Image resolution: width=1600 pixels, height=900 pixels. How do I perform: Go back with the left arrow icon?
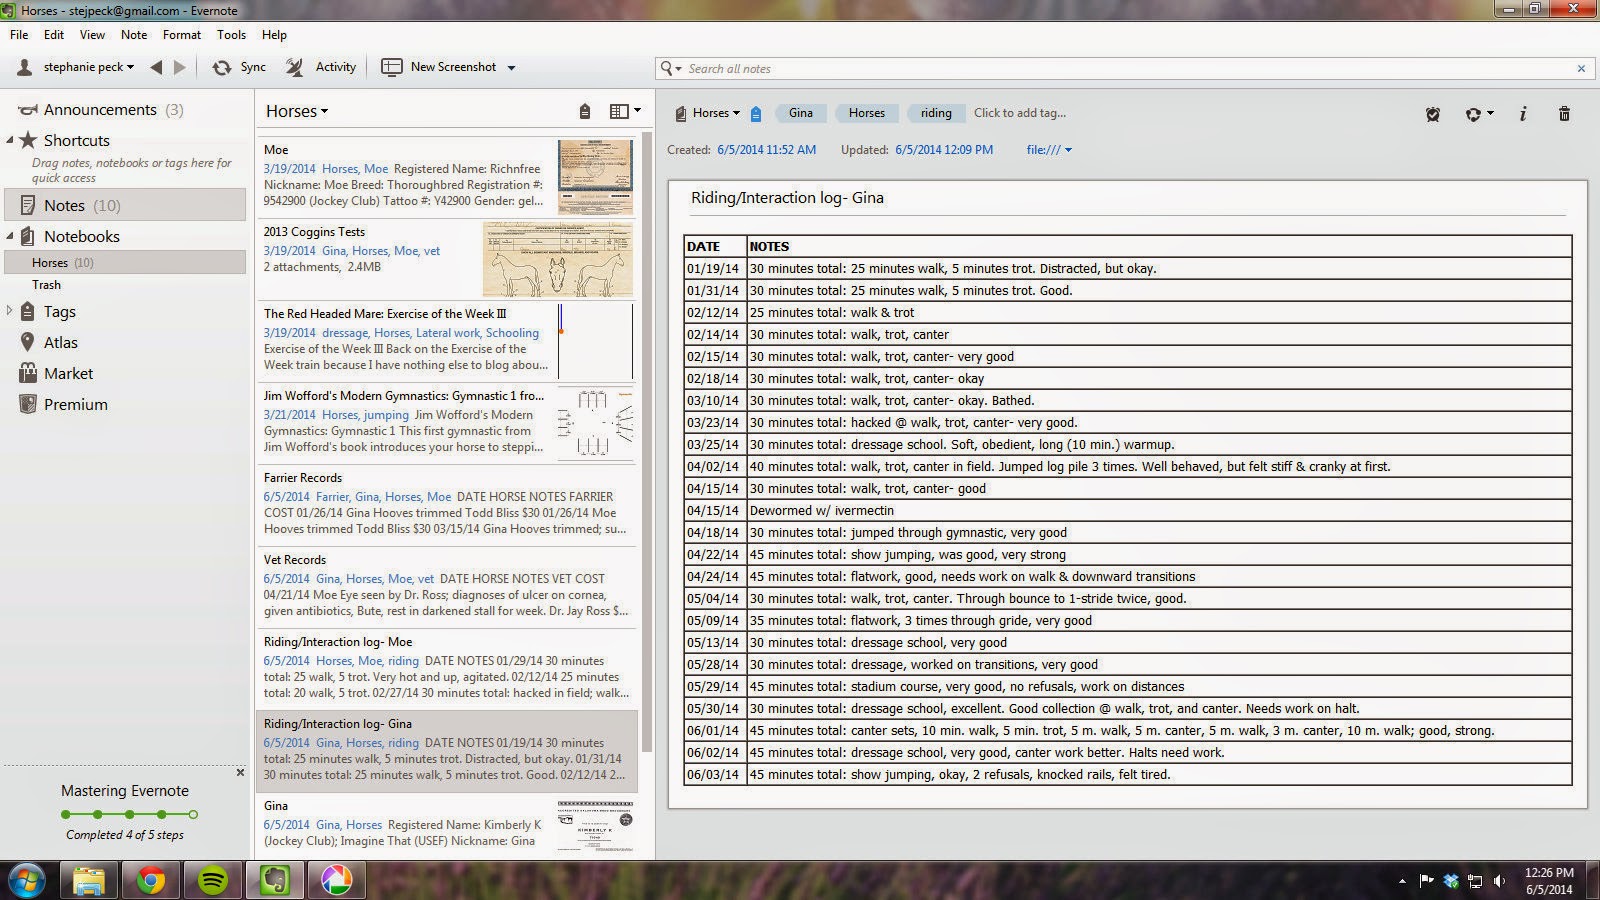click(x=156, y=67)
